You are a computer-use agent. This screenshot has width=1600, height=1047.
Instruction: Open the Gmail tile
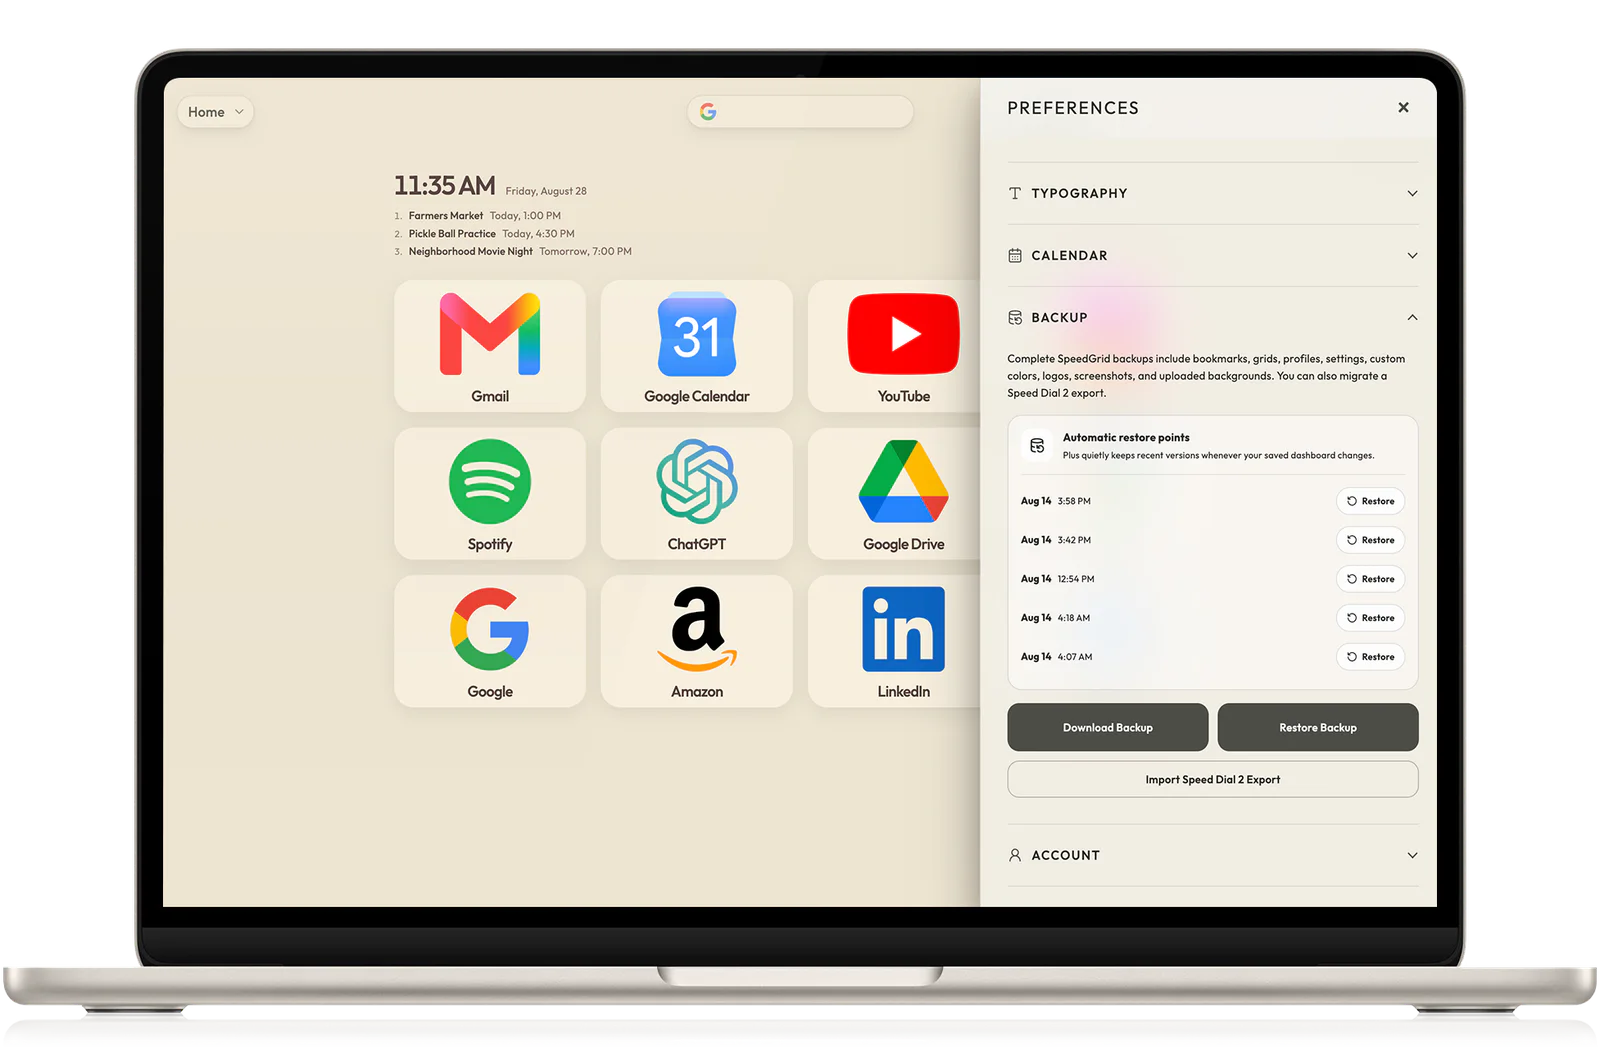click(x=490, y=346)
